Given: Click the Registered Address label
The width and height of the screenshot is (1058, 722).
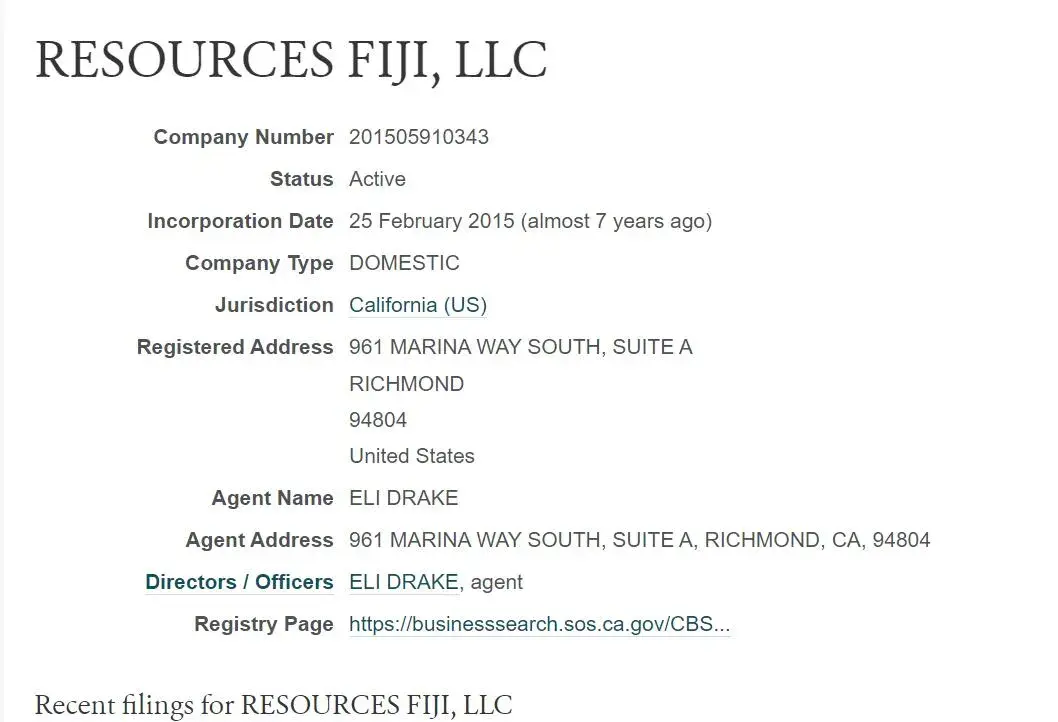Looking at the screenshot, I should click(x=235, y=347).
